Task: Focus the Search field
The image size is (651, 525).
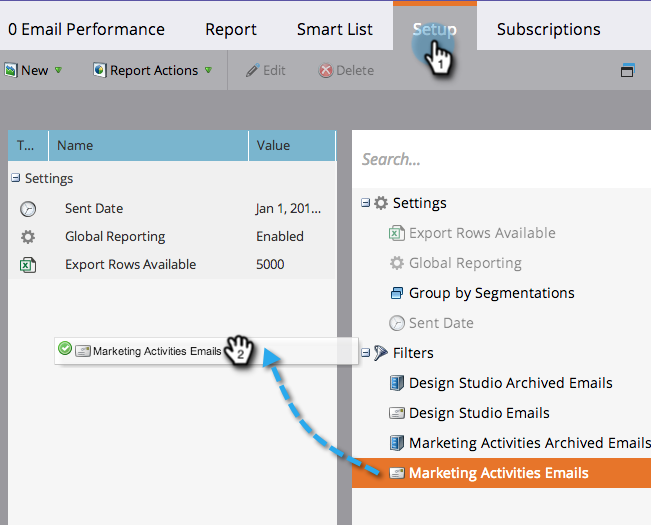Action: (500, 159)
